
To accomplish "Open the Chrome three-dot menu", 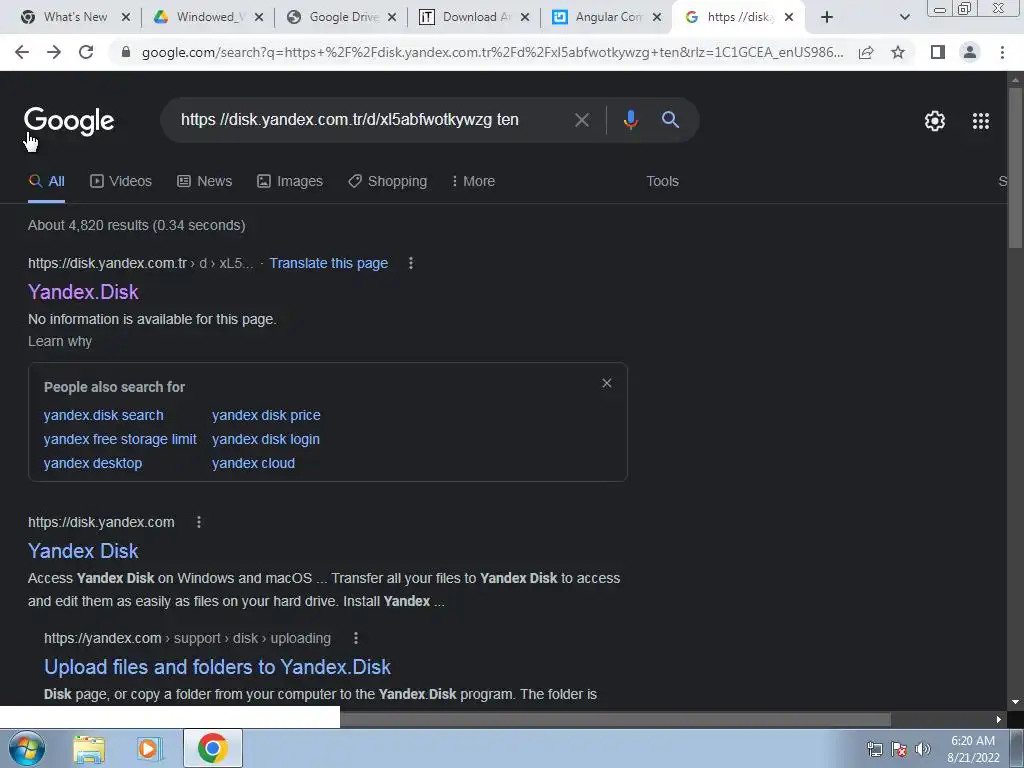I will point(1002,52).
